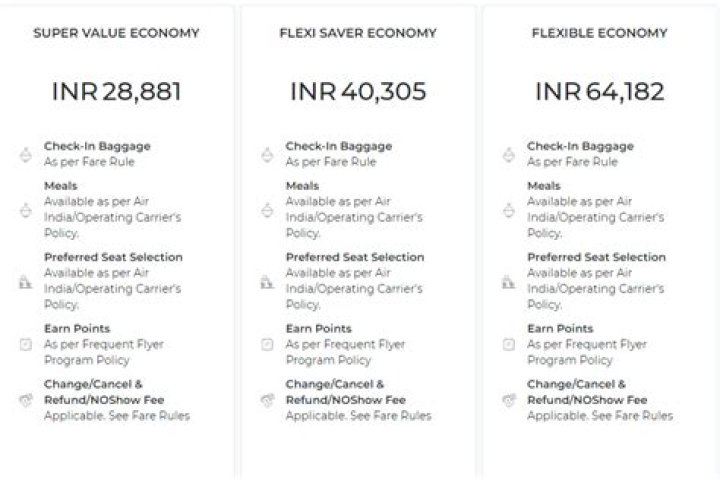Click baggage icon in Super Value Economy
Screen dimensions: 720x480
[25, 155]
